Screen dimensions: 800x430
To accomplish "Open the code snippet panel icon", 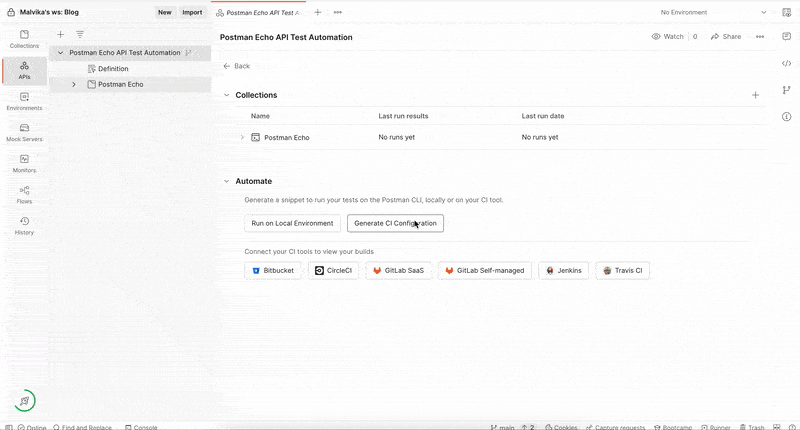I will [786, 63].
